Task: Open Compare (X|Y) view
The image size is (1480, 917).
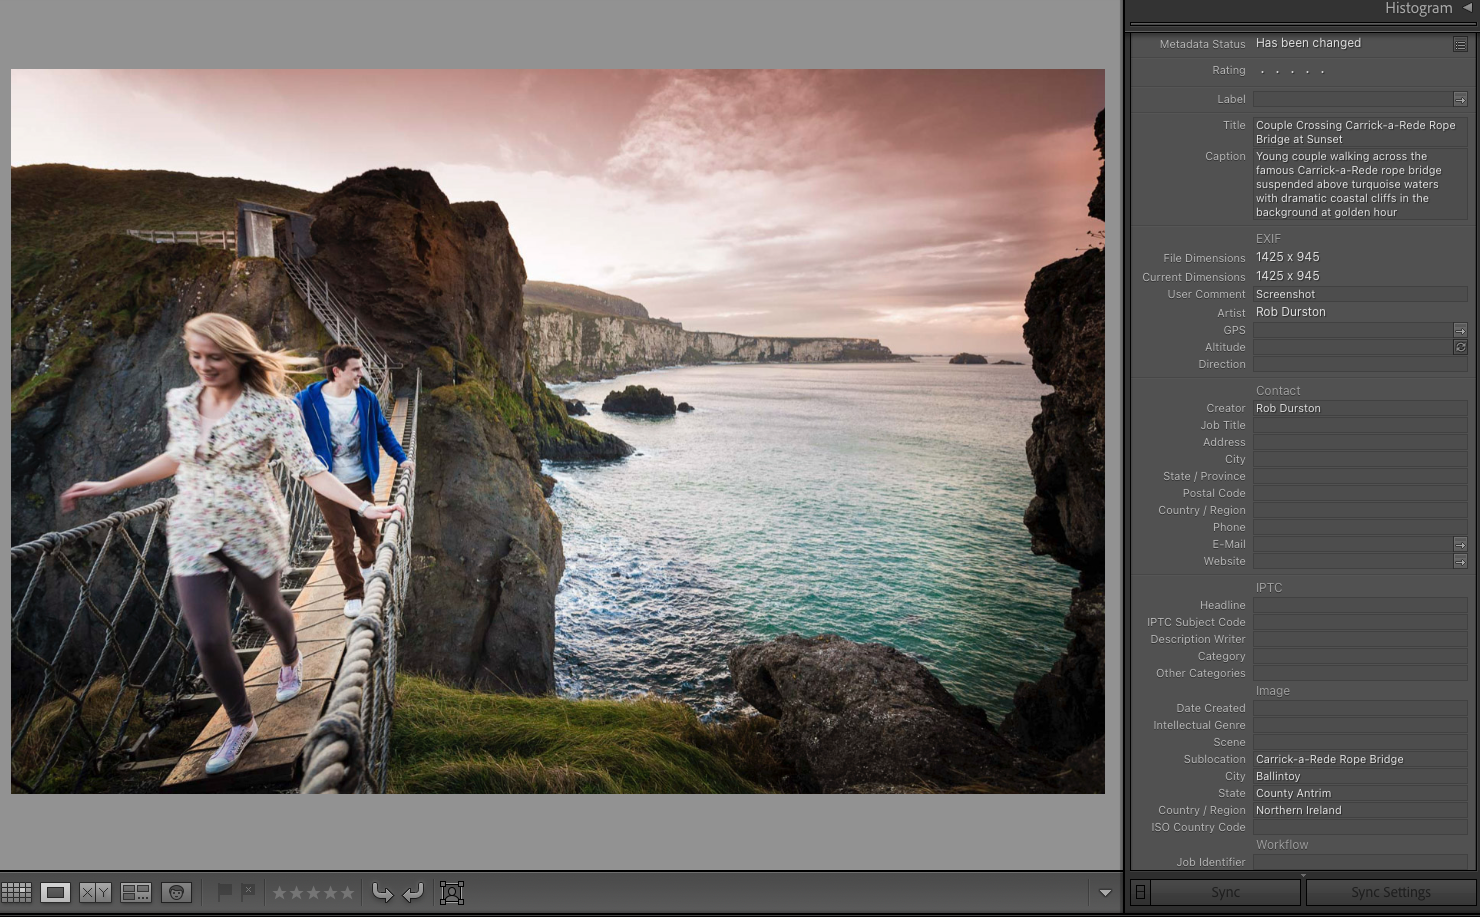Action: click(95, 892)
